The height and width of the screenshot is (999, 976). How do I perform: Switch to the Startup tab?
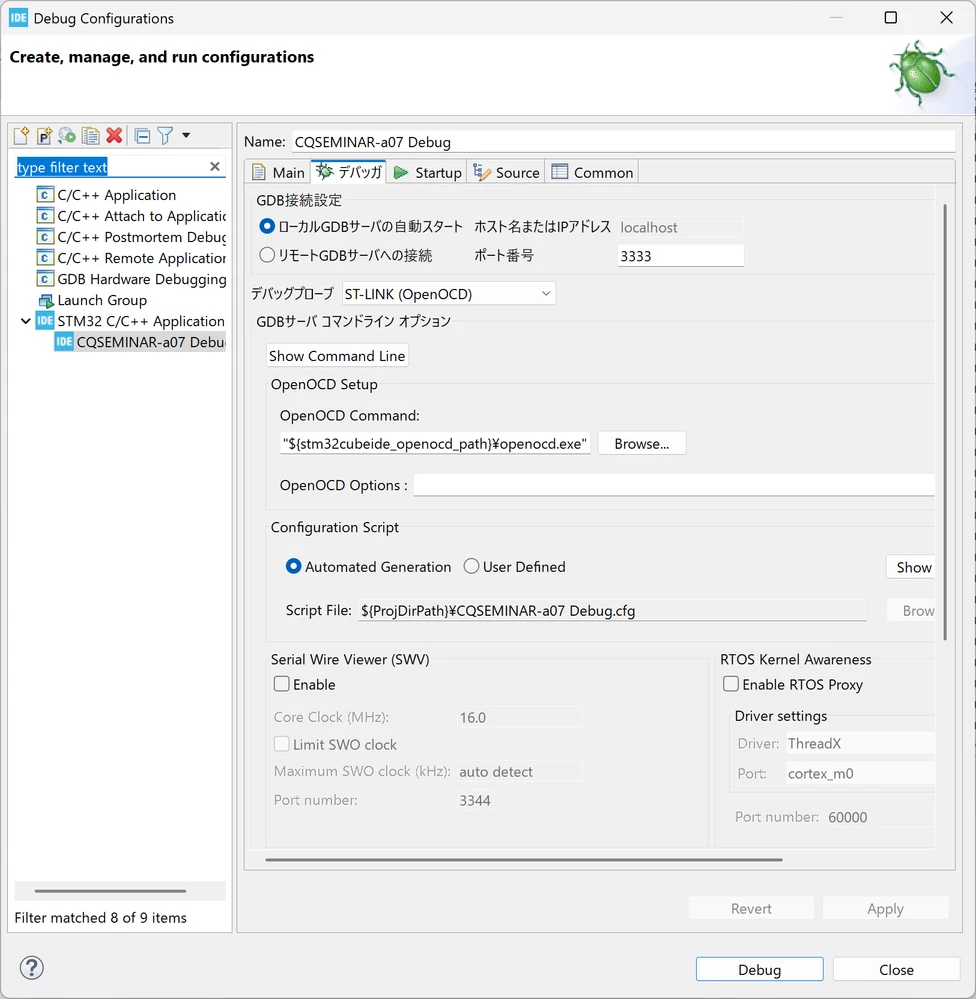pos(427,173)
